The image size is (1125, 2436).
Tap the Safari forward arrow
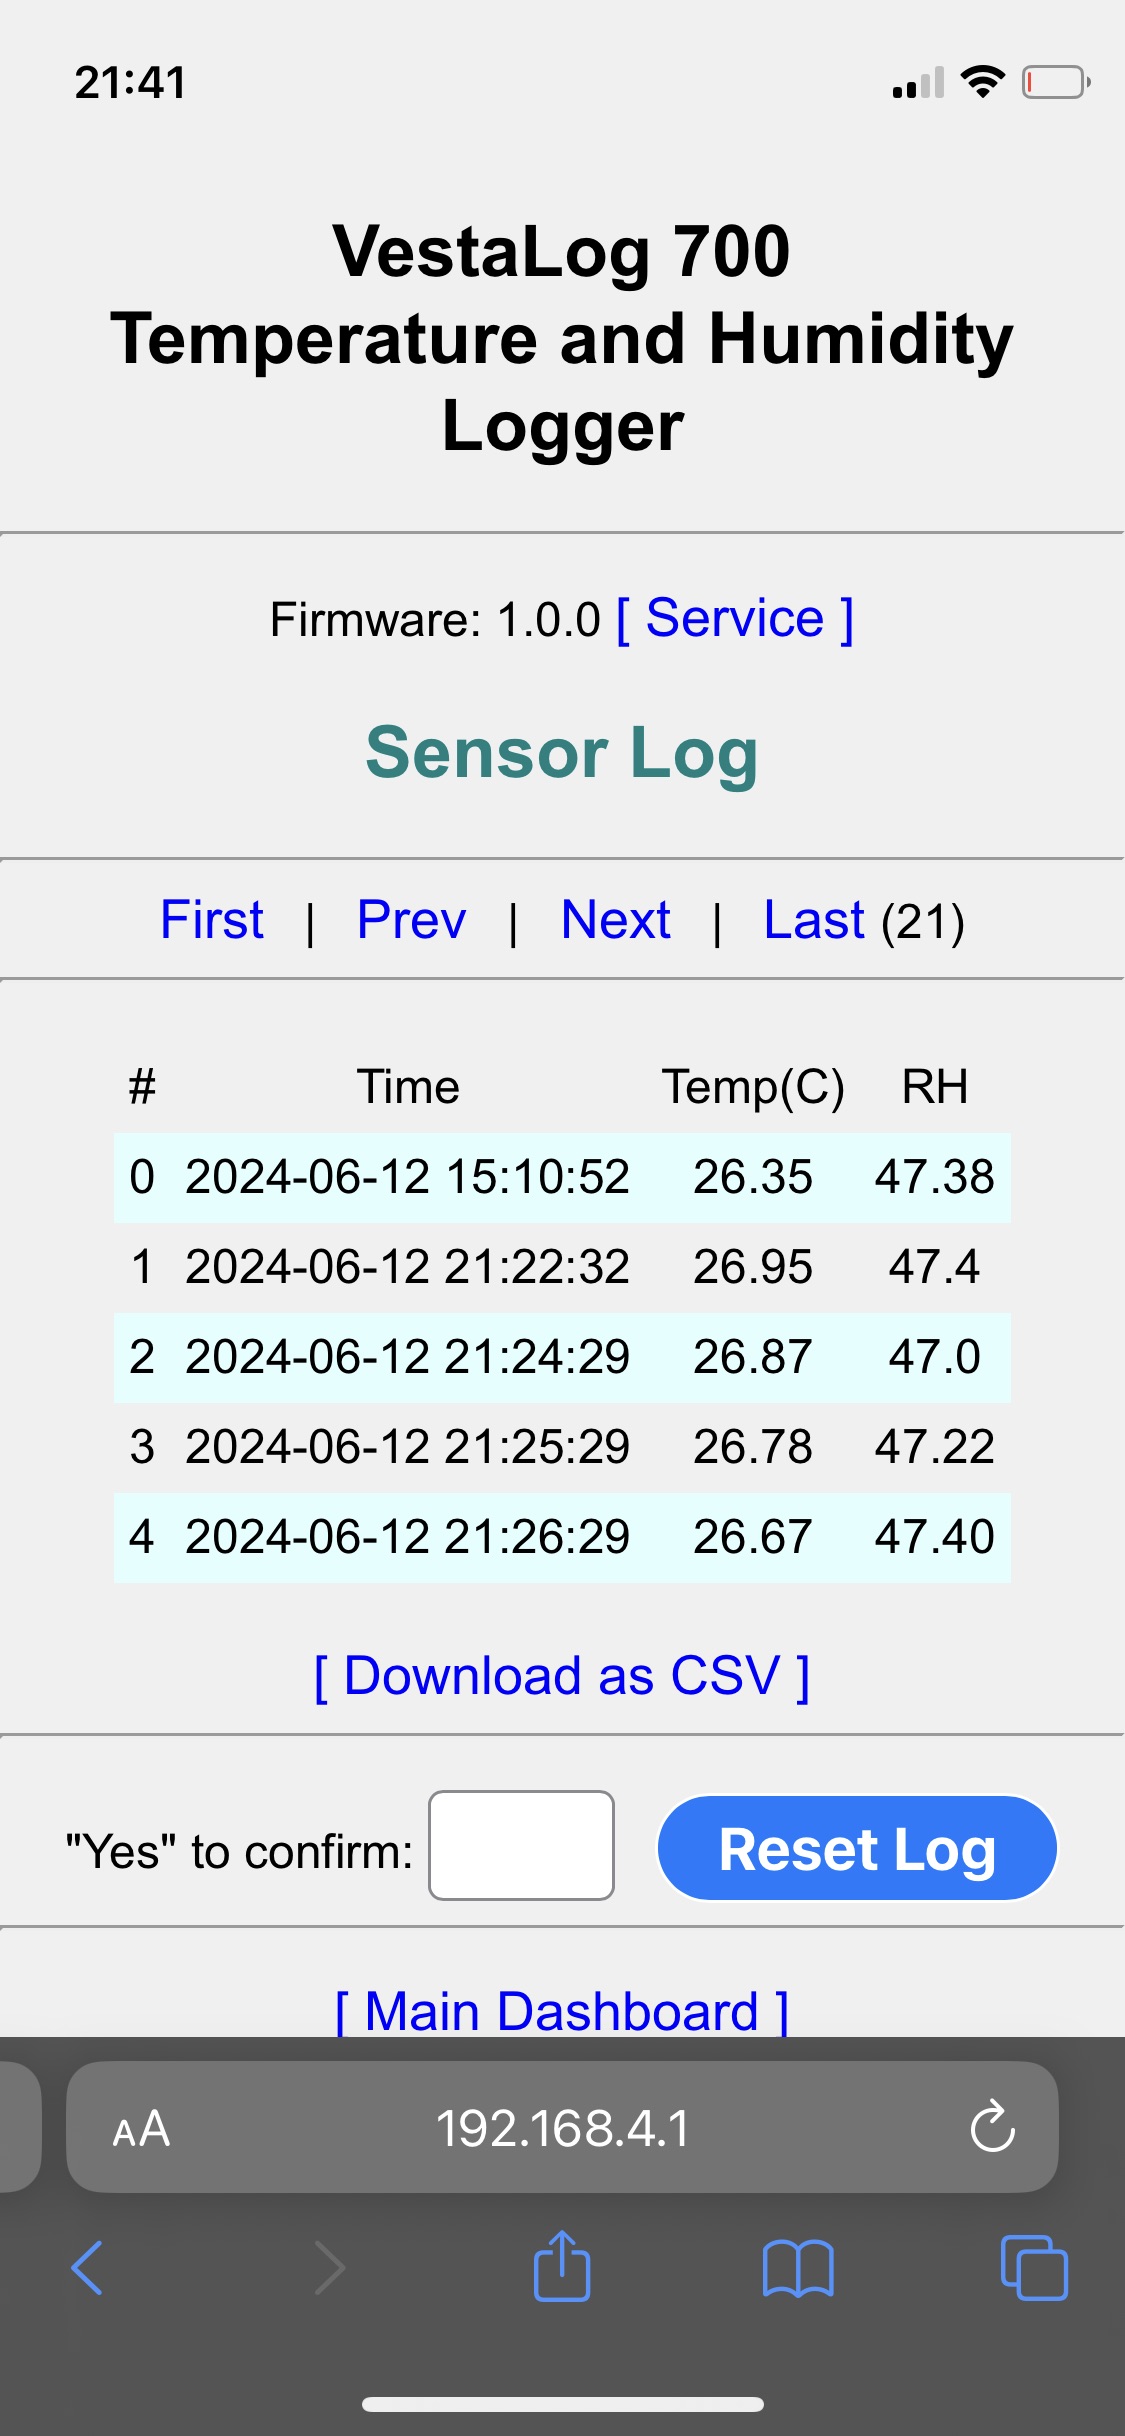click(329, 2268)
